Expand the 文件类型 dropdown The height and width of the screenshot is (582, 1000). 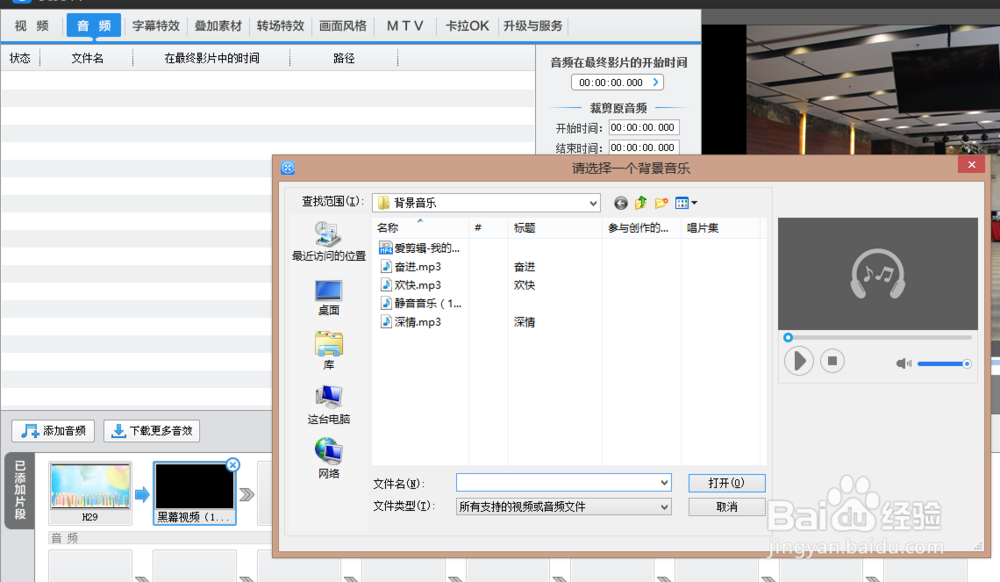click(x=664, y=507)
